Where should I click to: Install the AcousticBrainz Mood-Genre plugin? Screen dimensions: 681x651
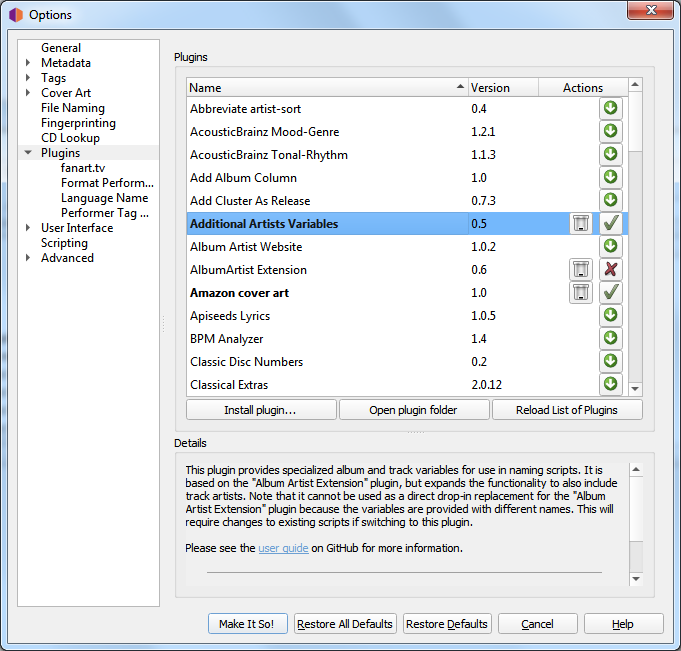(610, 131)
